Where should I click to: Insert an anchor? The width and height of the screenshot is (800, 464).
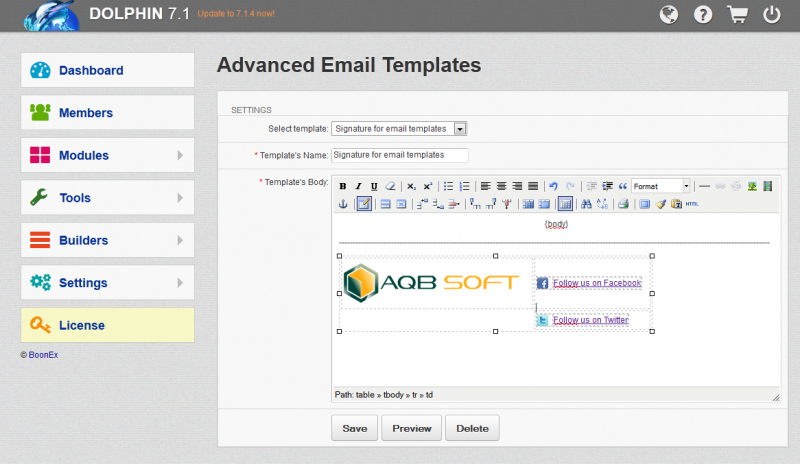click(x=343, y=204)
